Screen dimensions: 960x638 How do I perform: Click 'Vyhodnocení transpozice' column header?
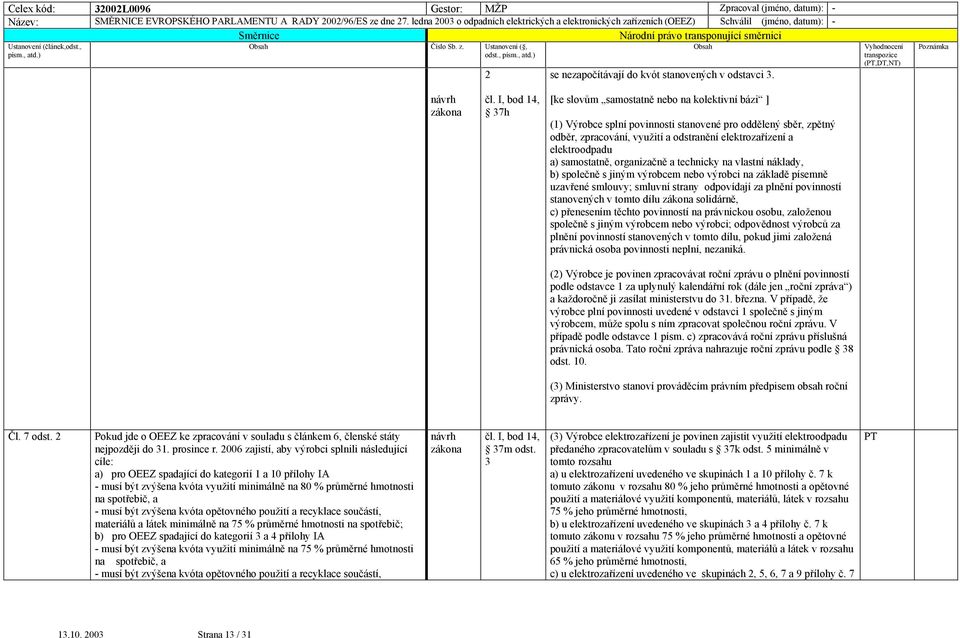click(x=883, y=54)
